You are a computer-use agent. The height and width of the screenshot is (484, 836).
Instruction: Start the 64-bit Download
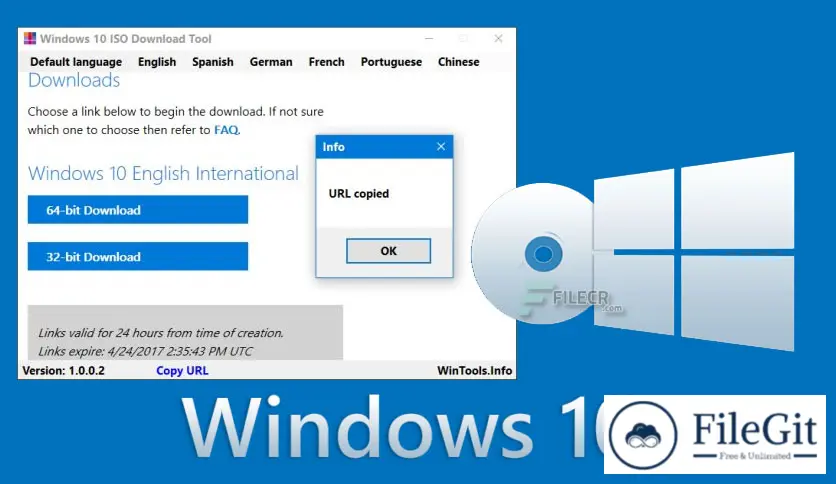pos(138,209)
